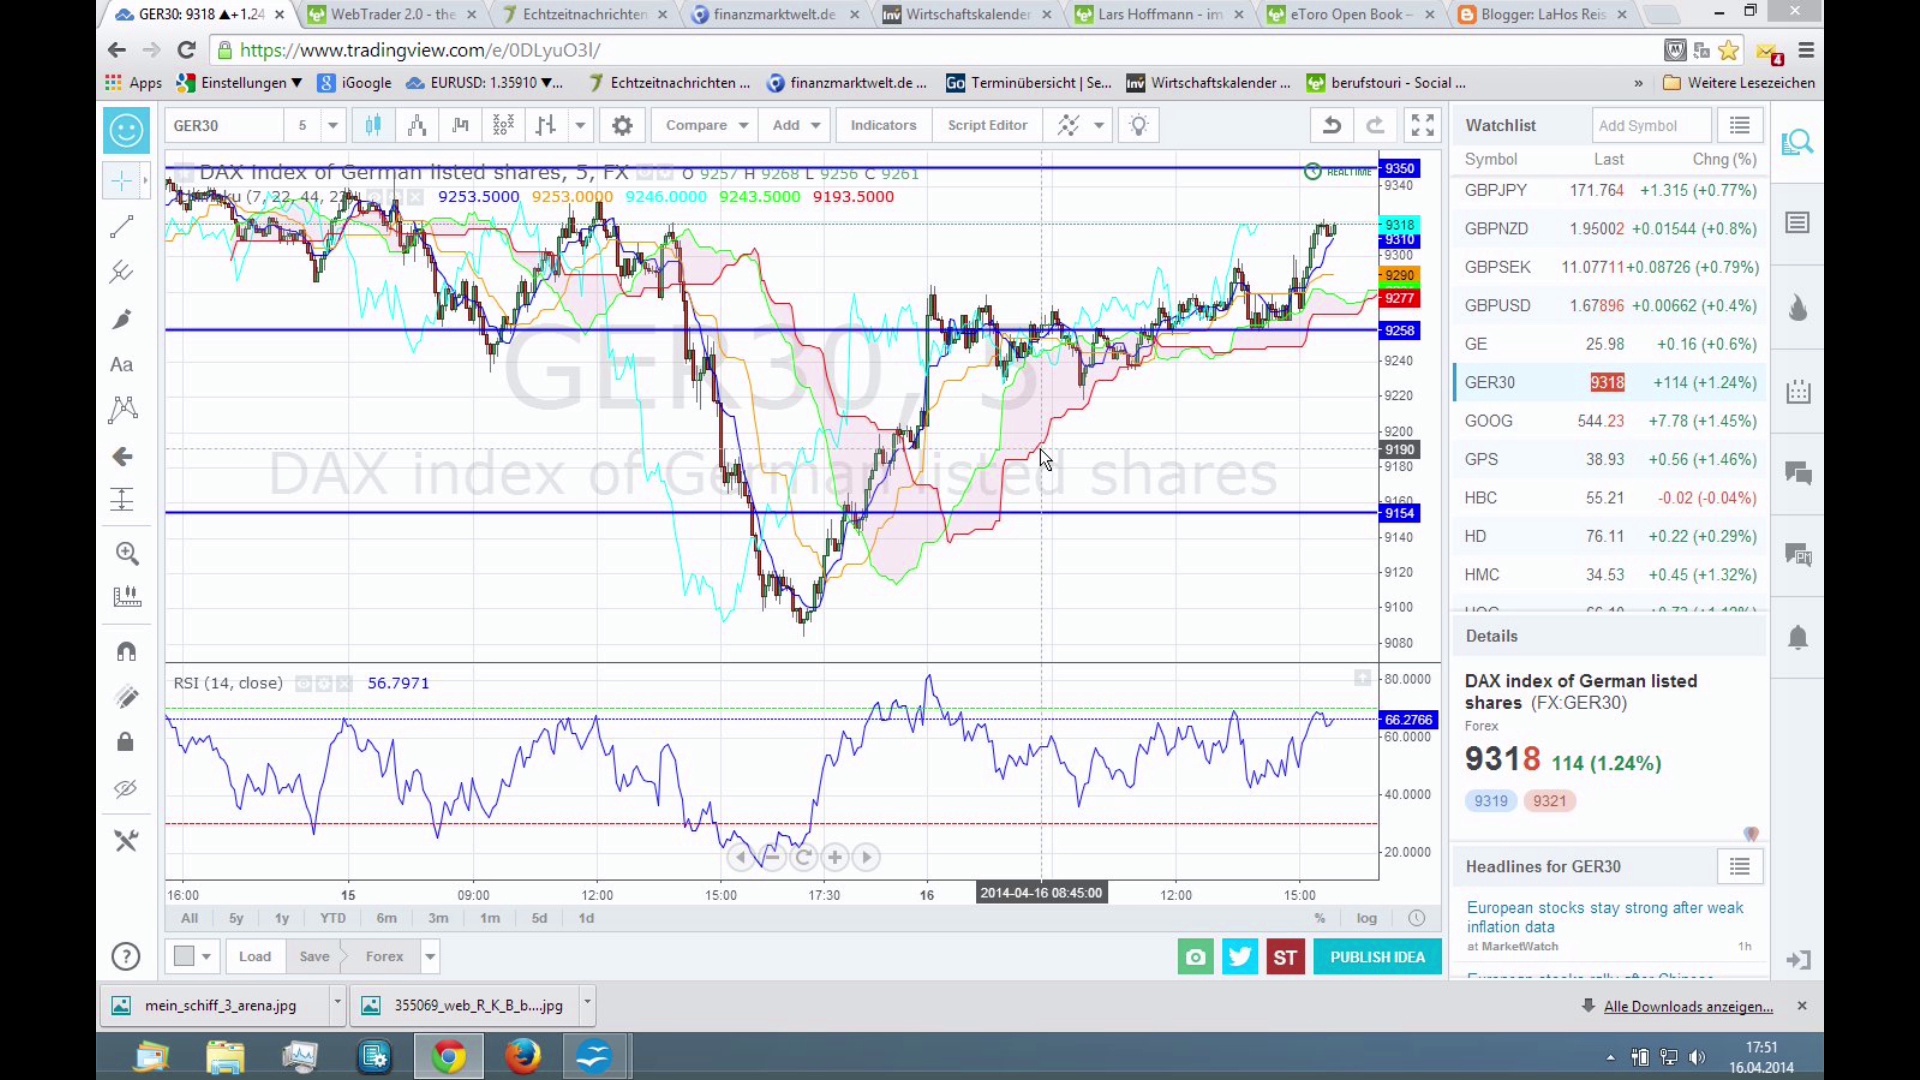Viewport: 1920px width, 1080px height.
Task: Click the Add Symbol input field
Action: click(1650, 125)
